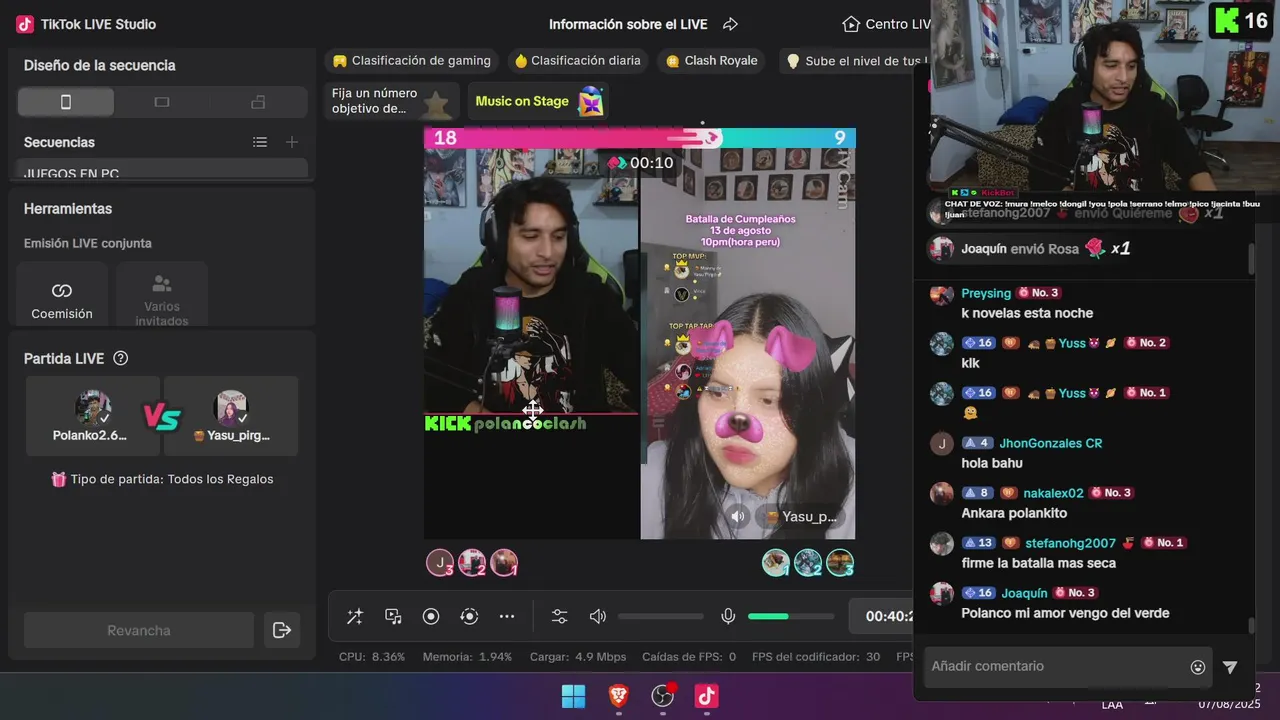Screen dimensions: 1280x720
Task: Open TikTok LIVE Studio taskbar icon
Action: coord(707,695)
